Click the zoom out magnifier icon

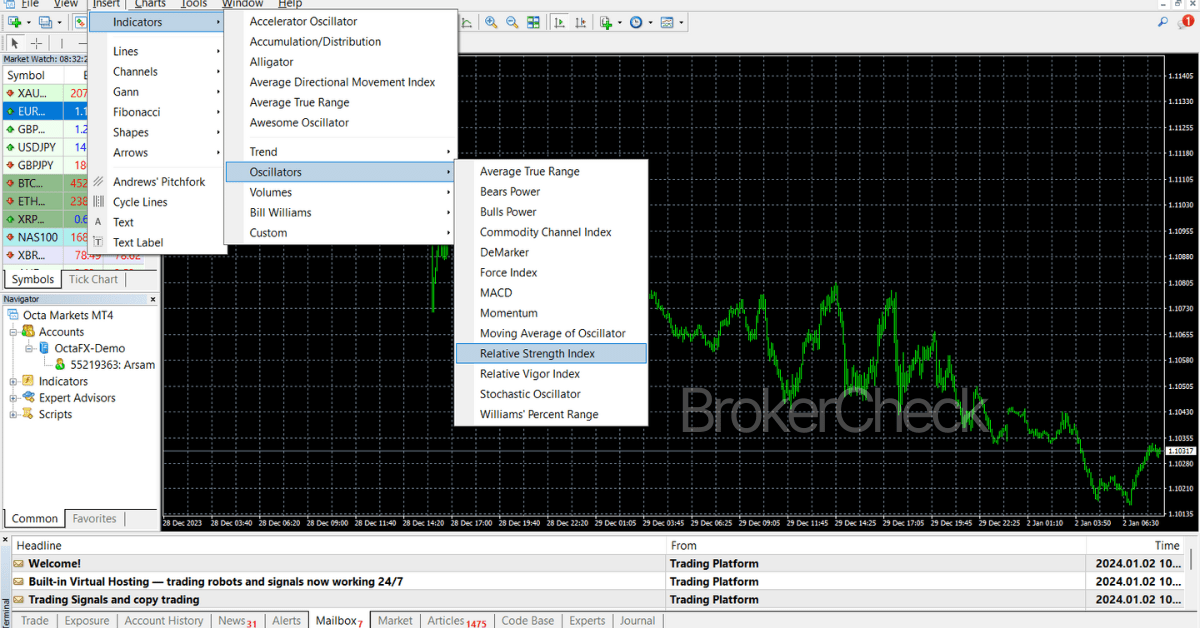click(x=512, y=22)
